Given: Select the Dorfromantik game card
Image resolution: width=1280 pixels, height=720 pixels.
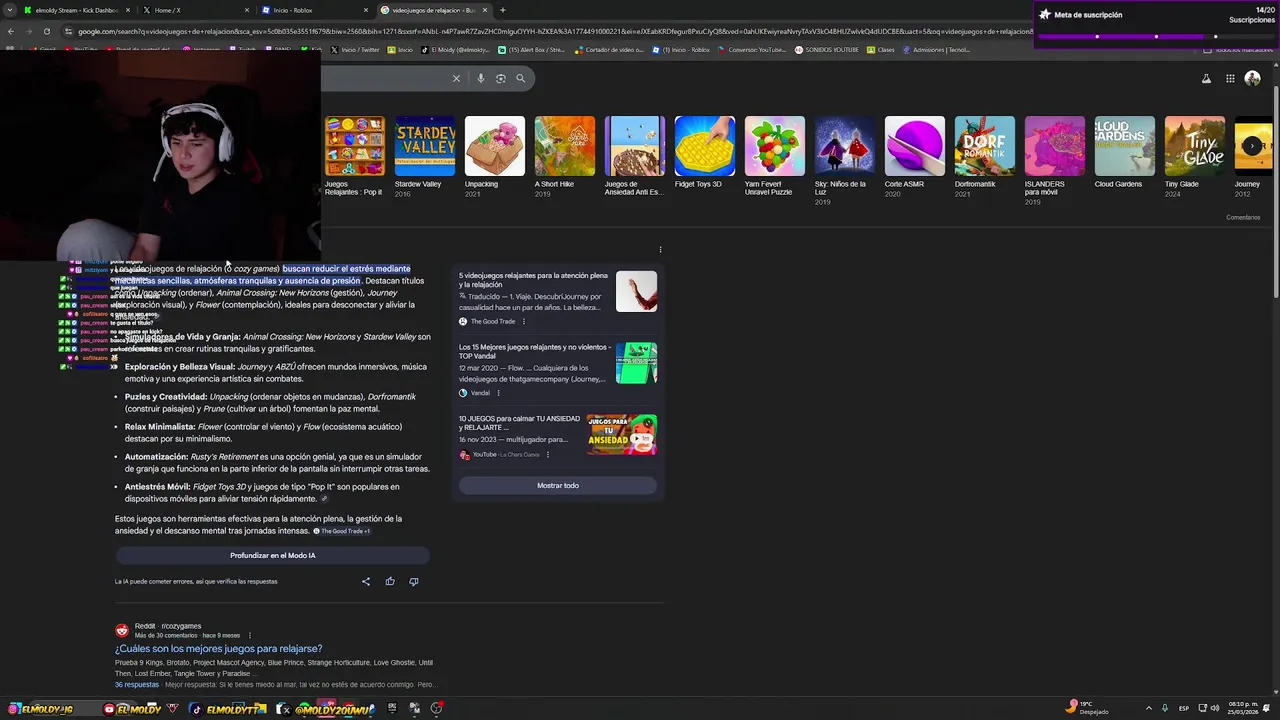Looking at the screenshot, I should coord(984,156).
